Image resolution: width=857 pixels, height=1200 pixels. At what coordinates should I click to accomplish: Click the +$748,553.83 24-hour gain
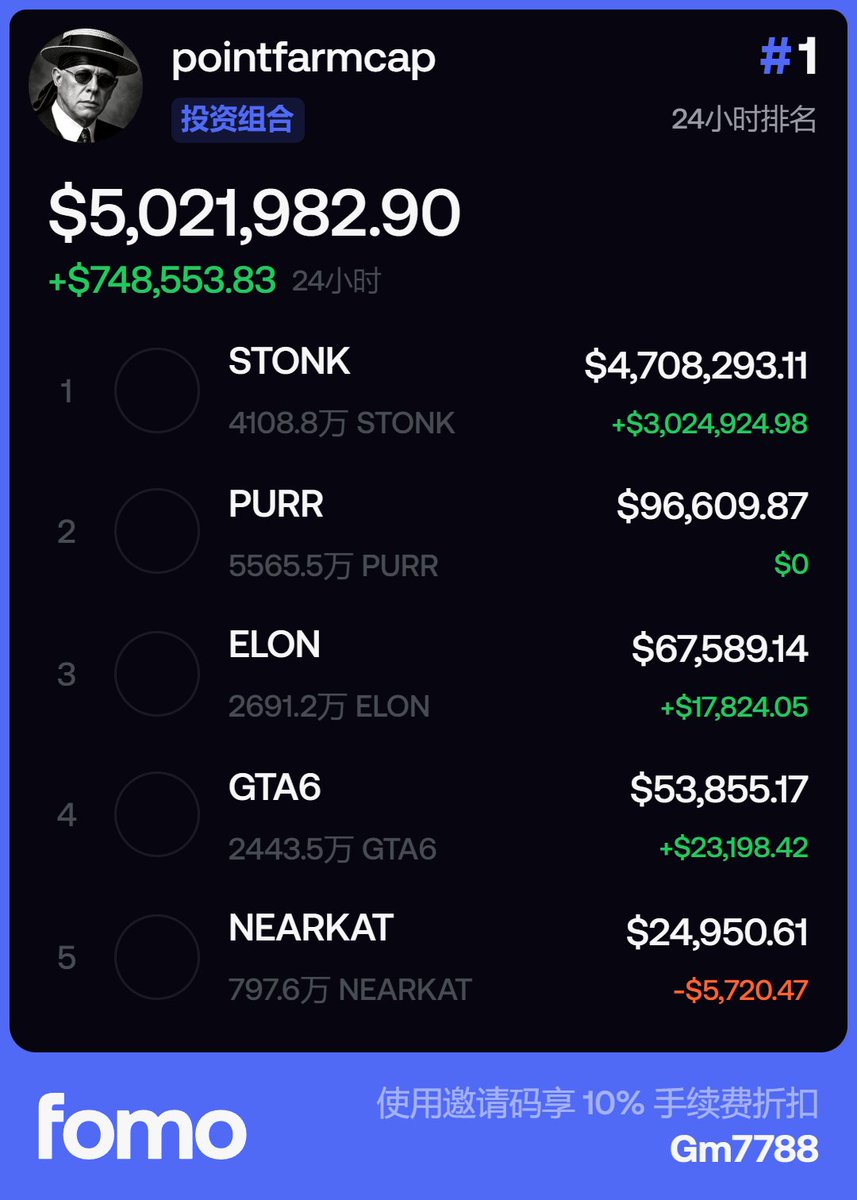pyautogui.click(x=162, y=281)
